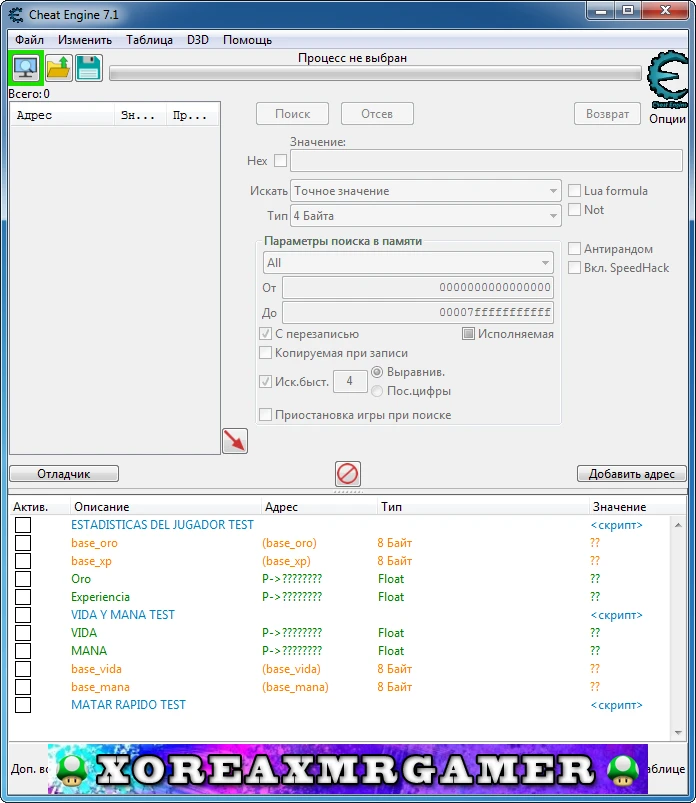Save the table with floppy disk icon
This screenshot has height=803, width=696.
coord(89,68)
